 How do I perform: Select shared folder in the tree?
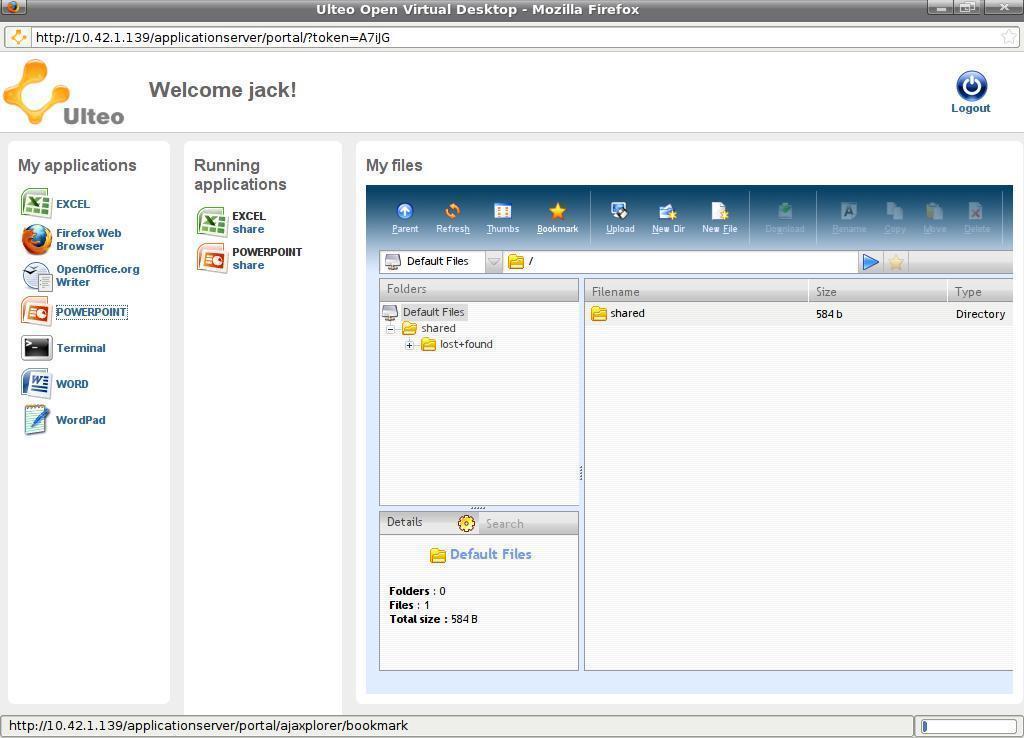[438, 328]
